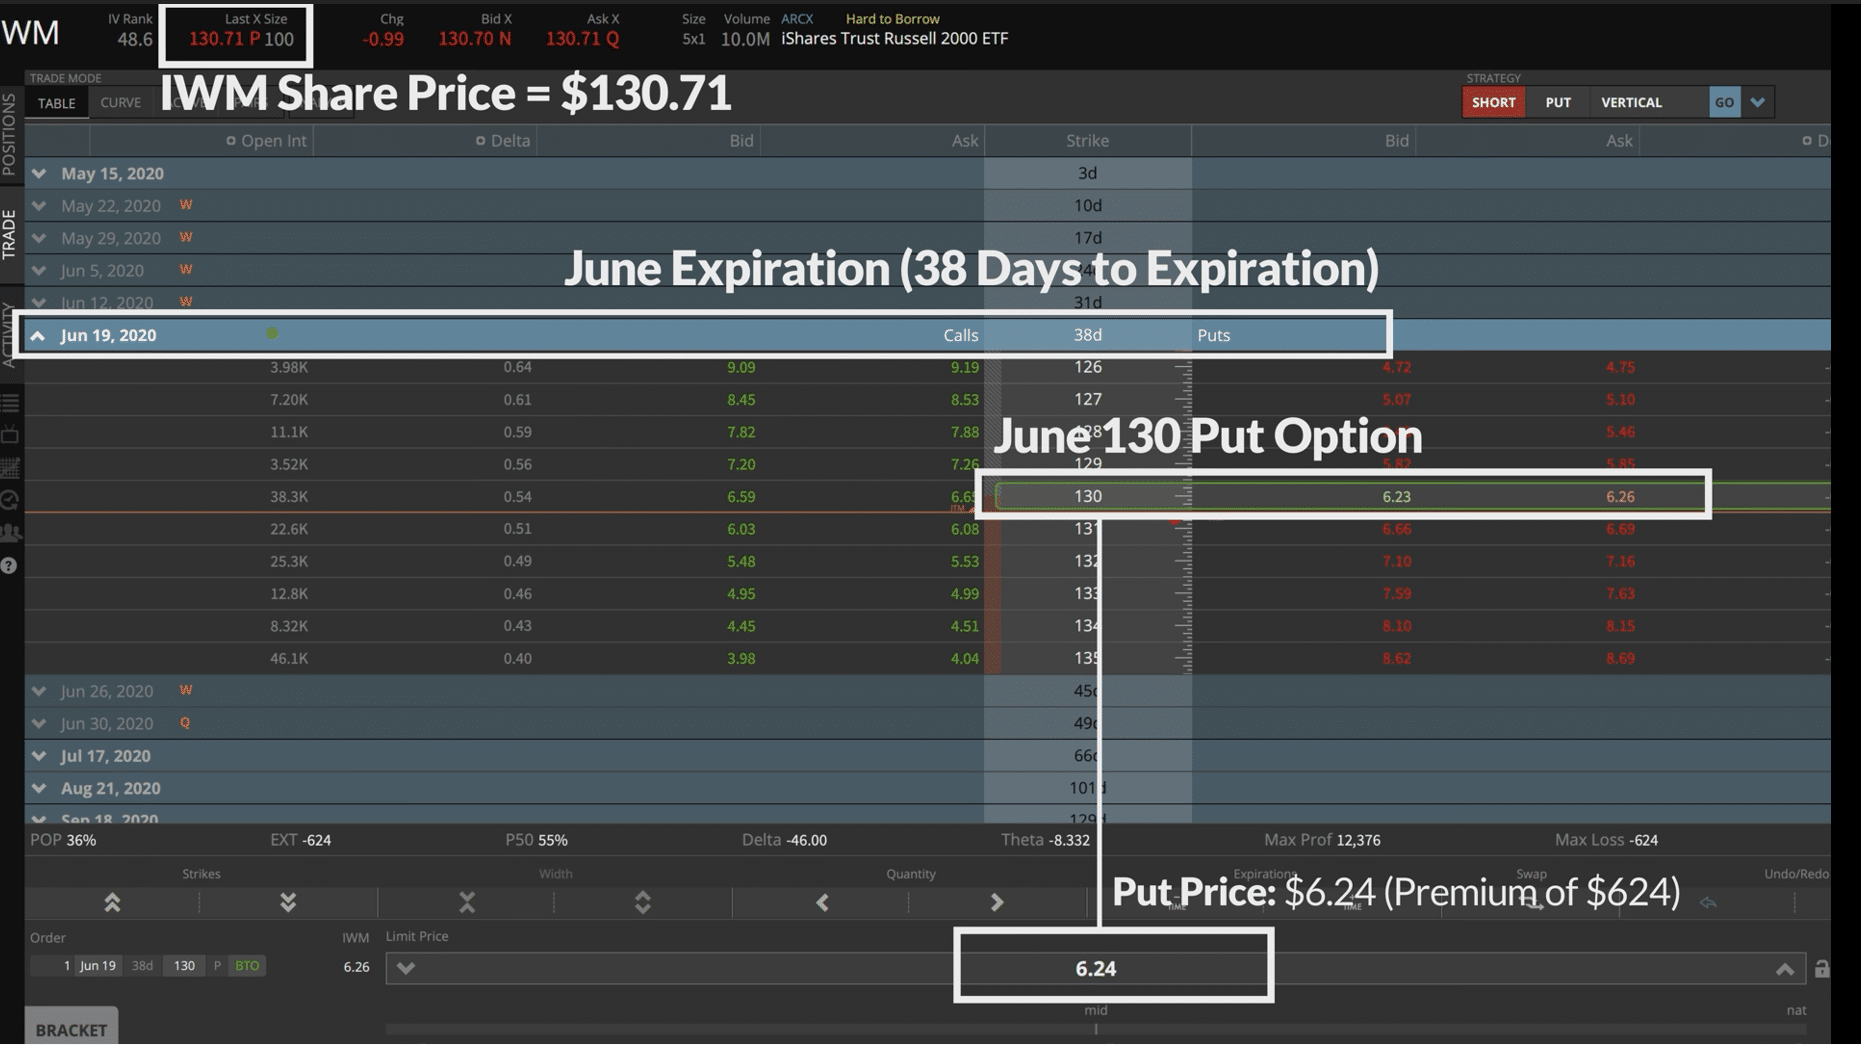Click the 134 put ask 8.15

[x=1620, y=626]
